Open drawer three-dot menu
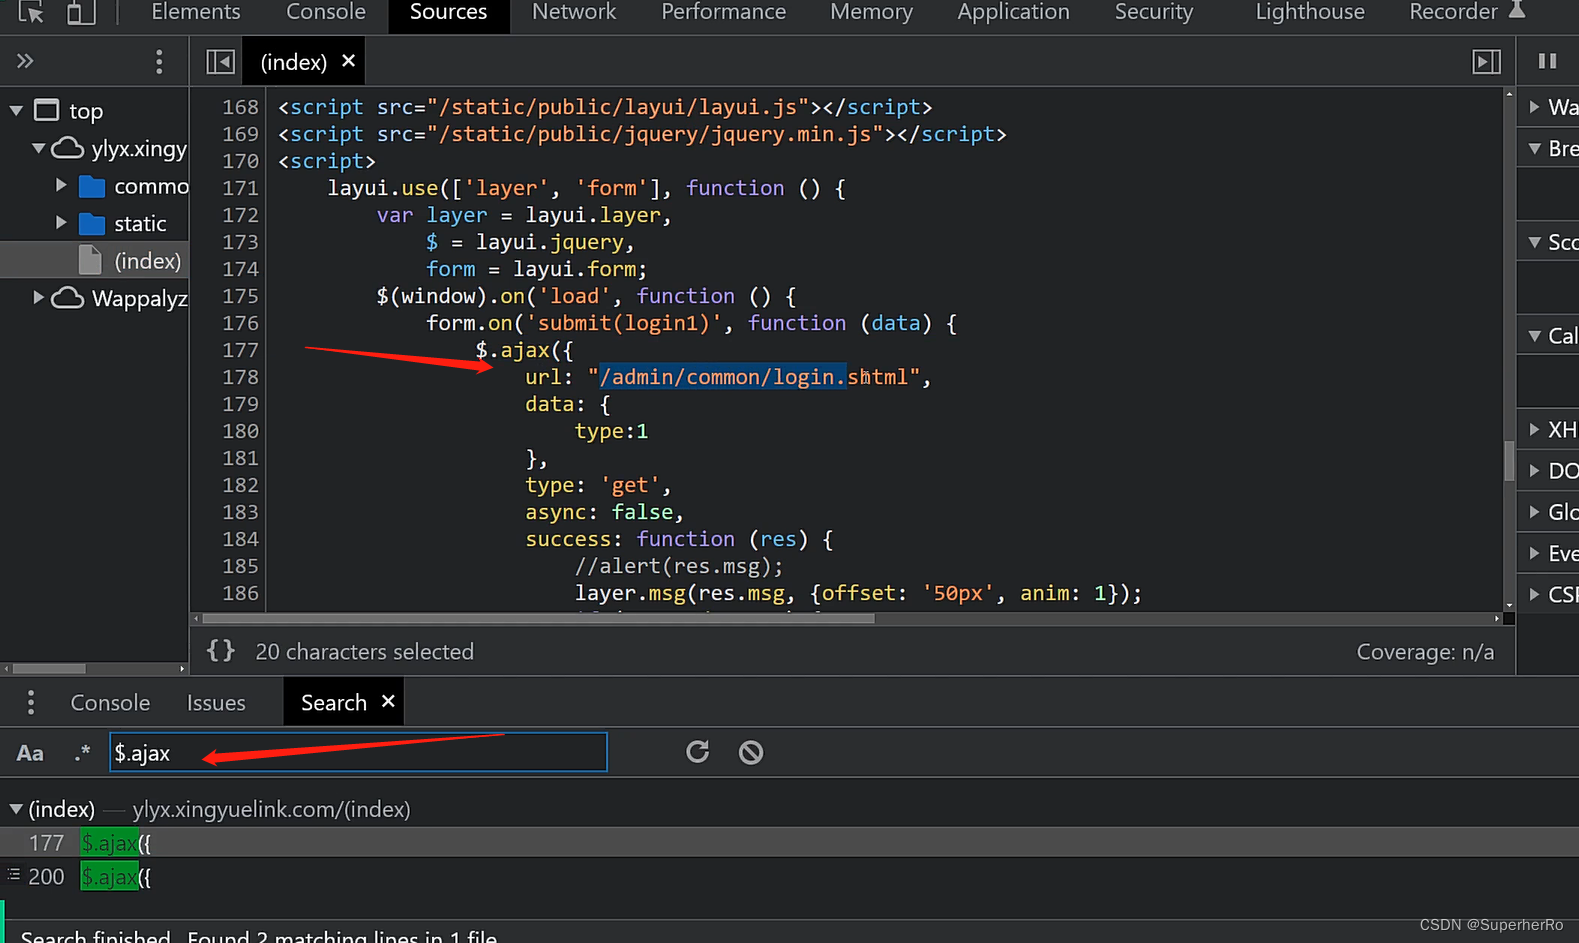This screenshot has height=943, width=1579. pyautogui.click(x=31, y=703)
